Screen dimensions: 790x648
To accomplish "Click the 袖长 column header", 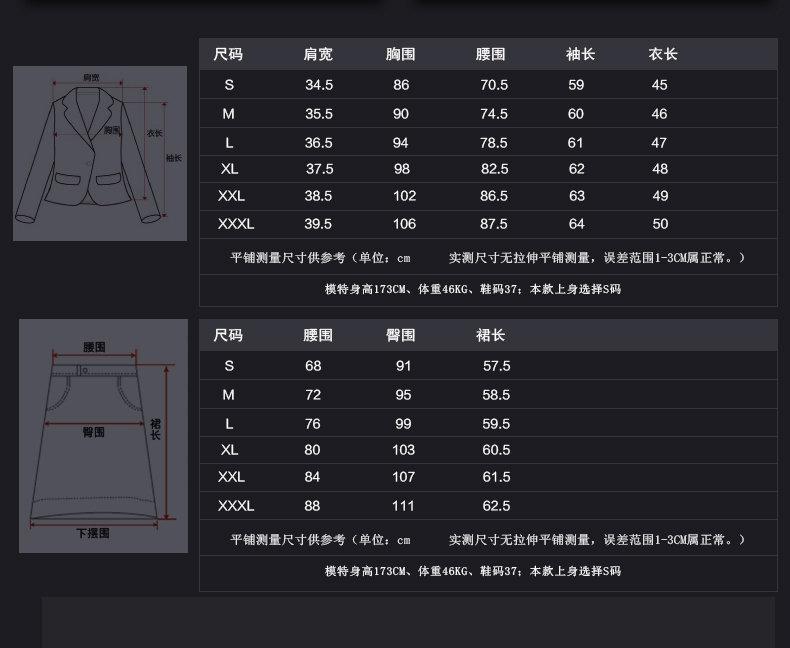I will click(x=580, y=54).
